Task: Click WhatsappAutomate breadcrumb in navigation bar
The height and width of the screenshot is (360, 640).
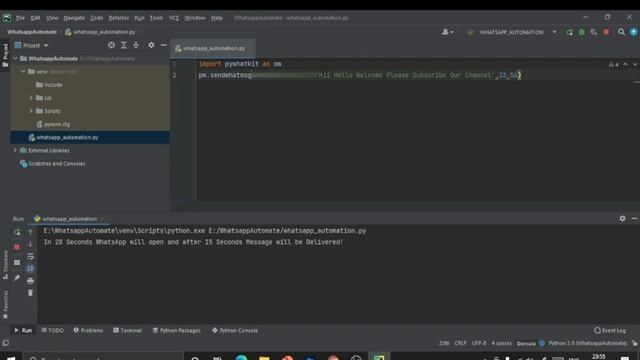Action: [32, 32]
